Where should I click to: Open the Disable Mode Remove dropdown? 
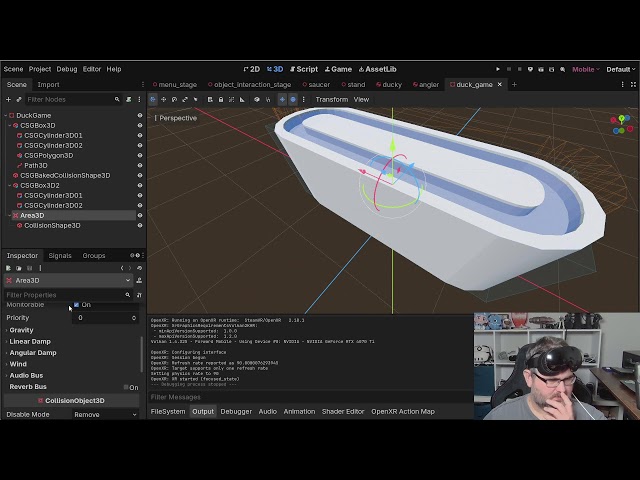click(105, 414)
